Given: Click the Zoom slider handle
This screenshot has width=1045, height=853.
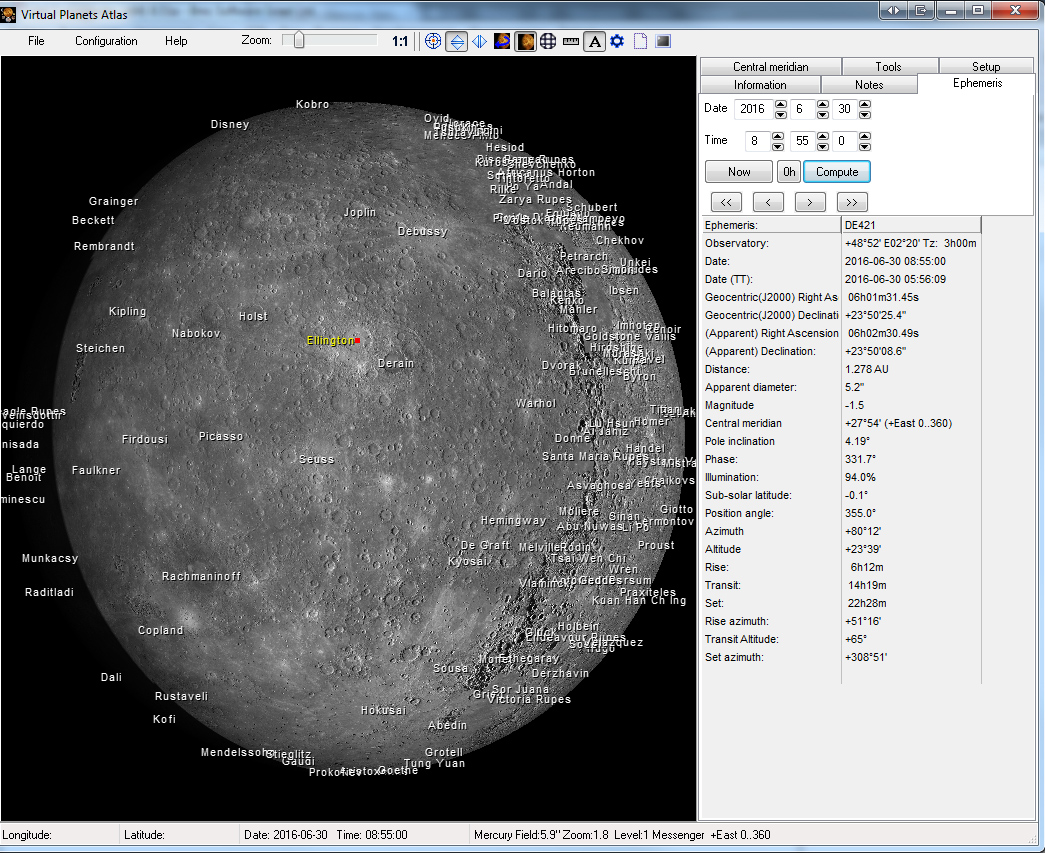Looking at the screenshot, I should click(298, 40).
